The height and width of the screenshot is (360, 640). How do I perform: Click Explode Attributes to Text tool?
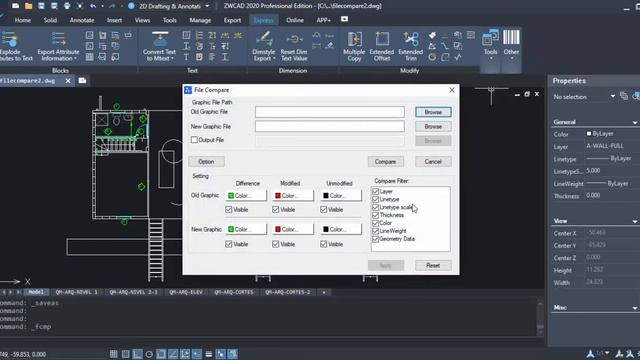coord(11,46)
